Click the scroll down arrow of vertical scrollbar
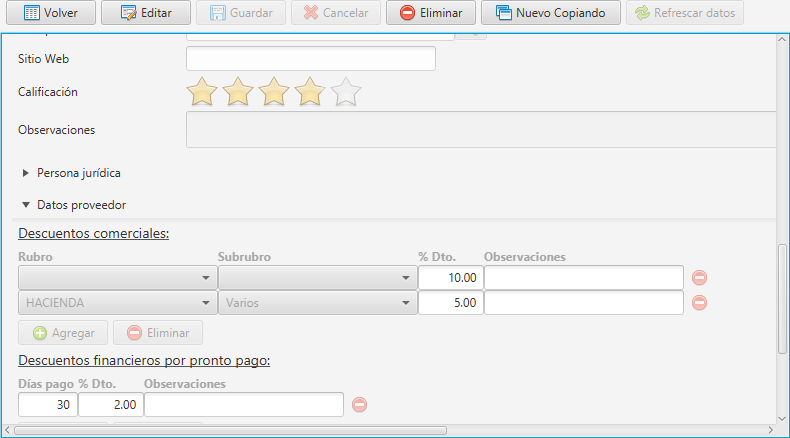This screenshot has width=790, height=438. 782,419
